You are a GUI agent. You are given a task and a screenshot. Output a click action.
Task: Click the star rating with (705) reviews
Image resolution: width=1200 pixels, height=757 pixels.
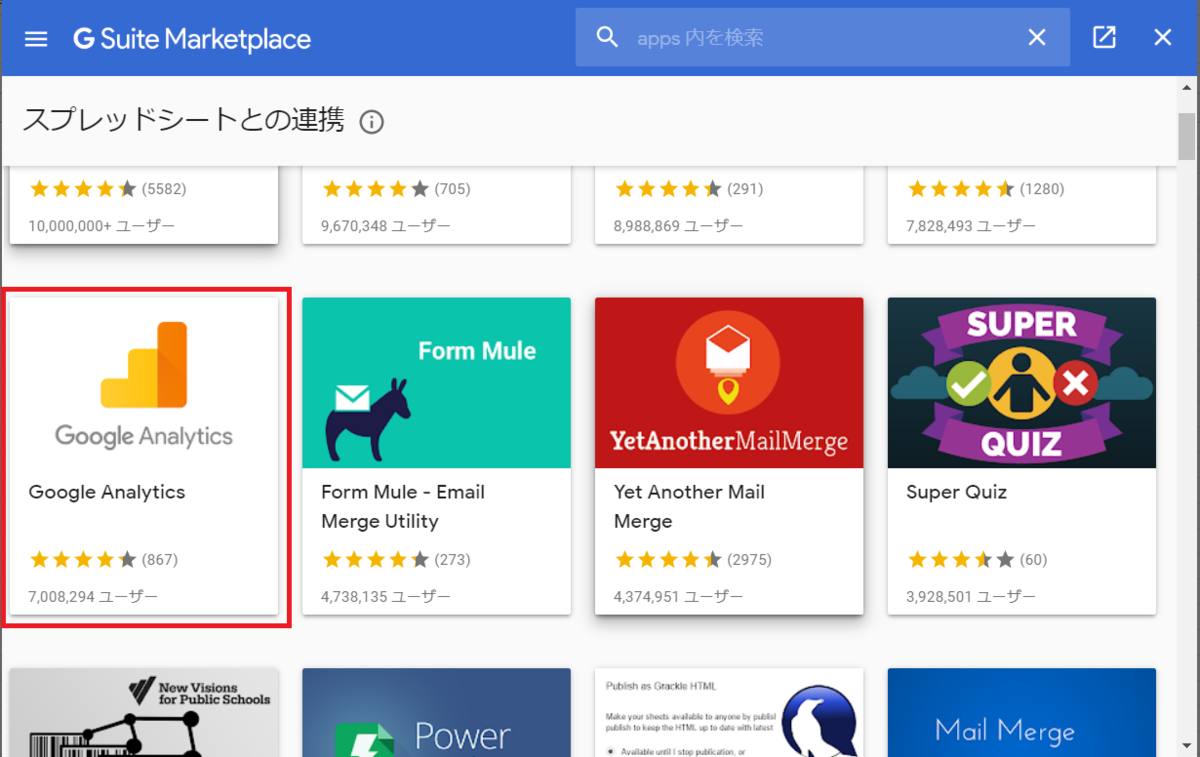click(396, 189)
